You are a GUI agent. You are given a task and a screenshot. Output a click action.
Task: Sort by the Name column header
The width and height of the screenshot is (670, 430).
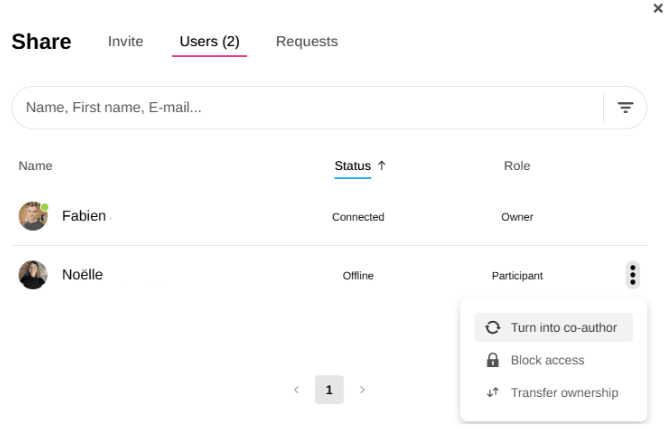(35, 166)
